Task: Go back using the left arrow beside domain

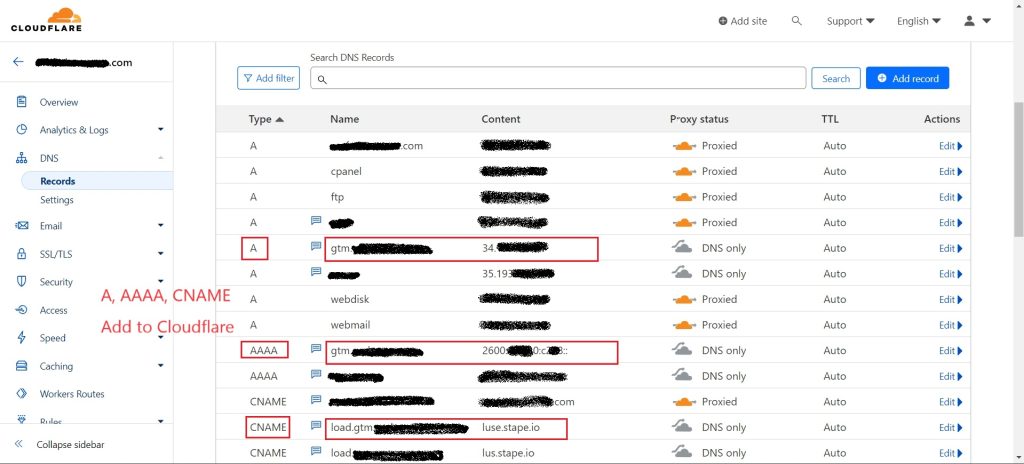Action: click(x=18, y=62)
